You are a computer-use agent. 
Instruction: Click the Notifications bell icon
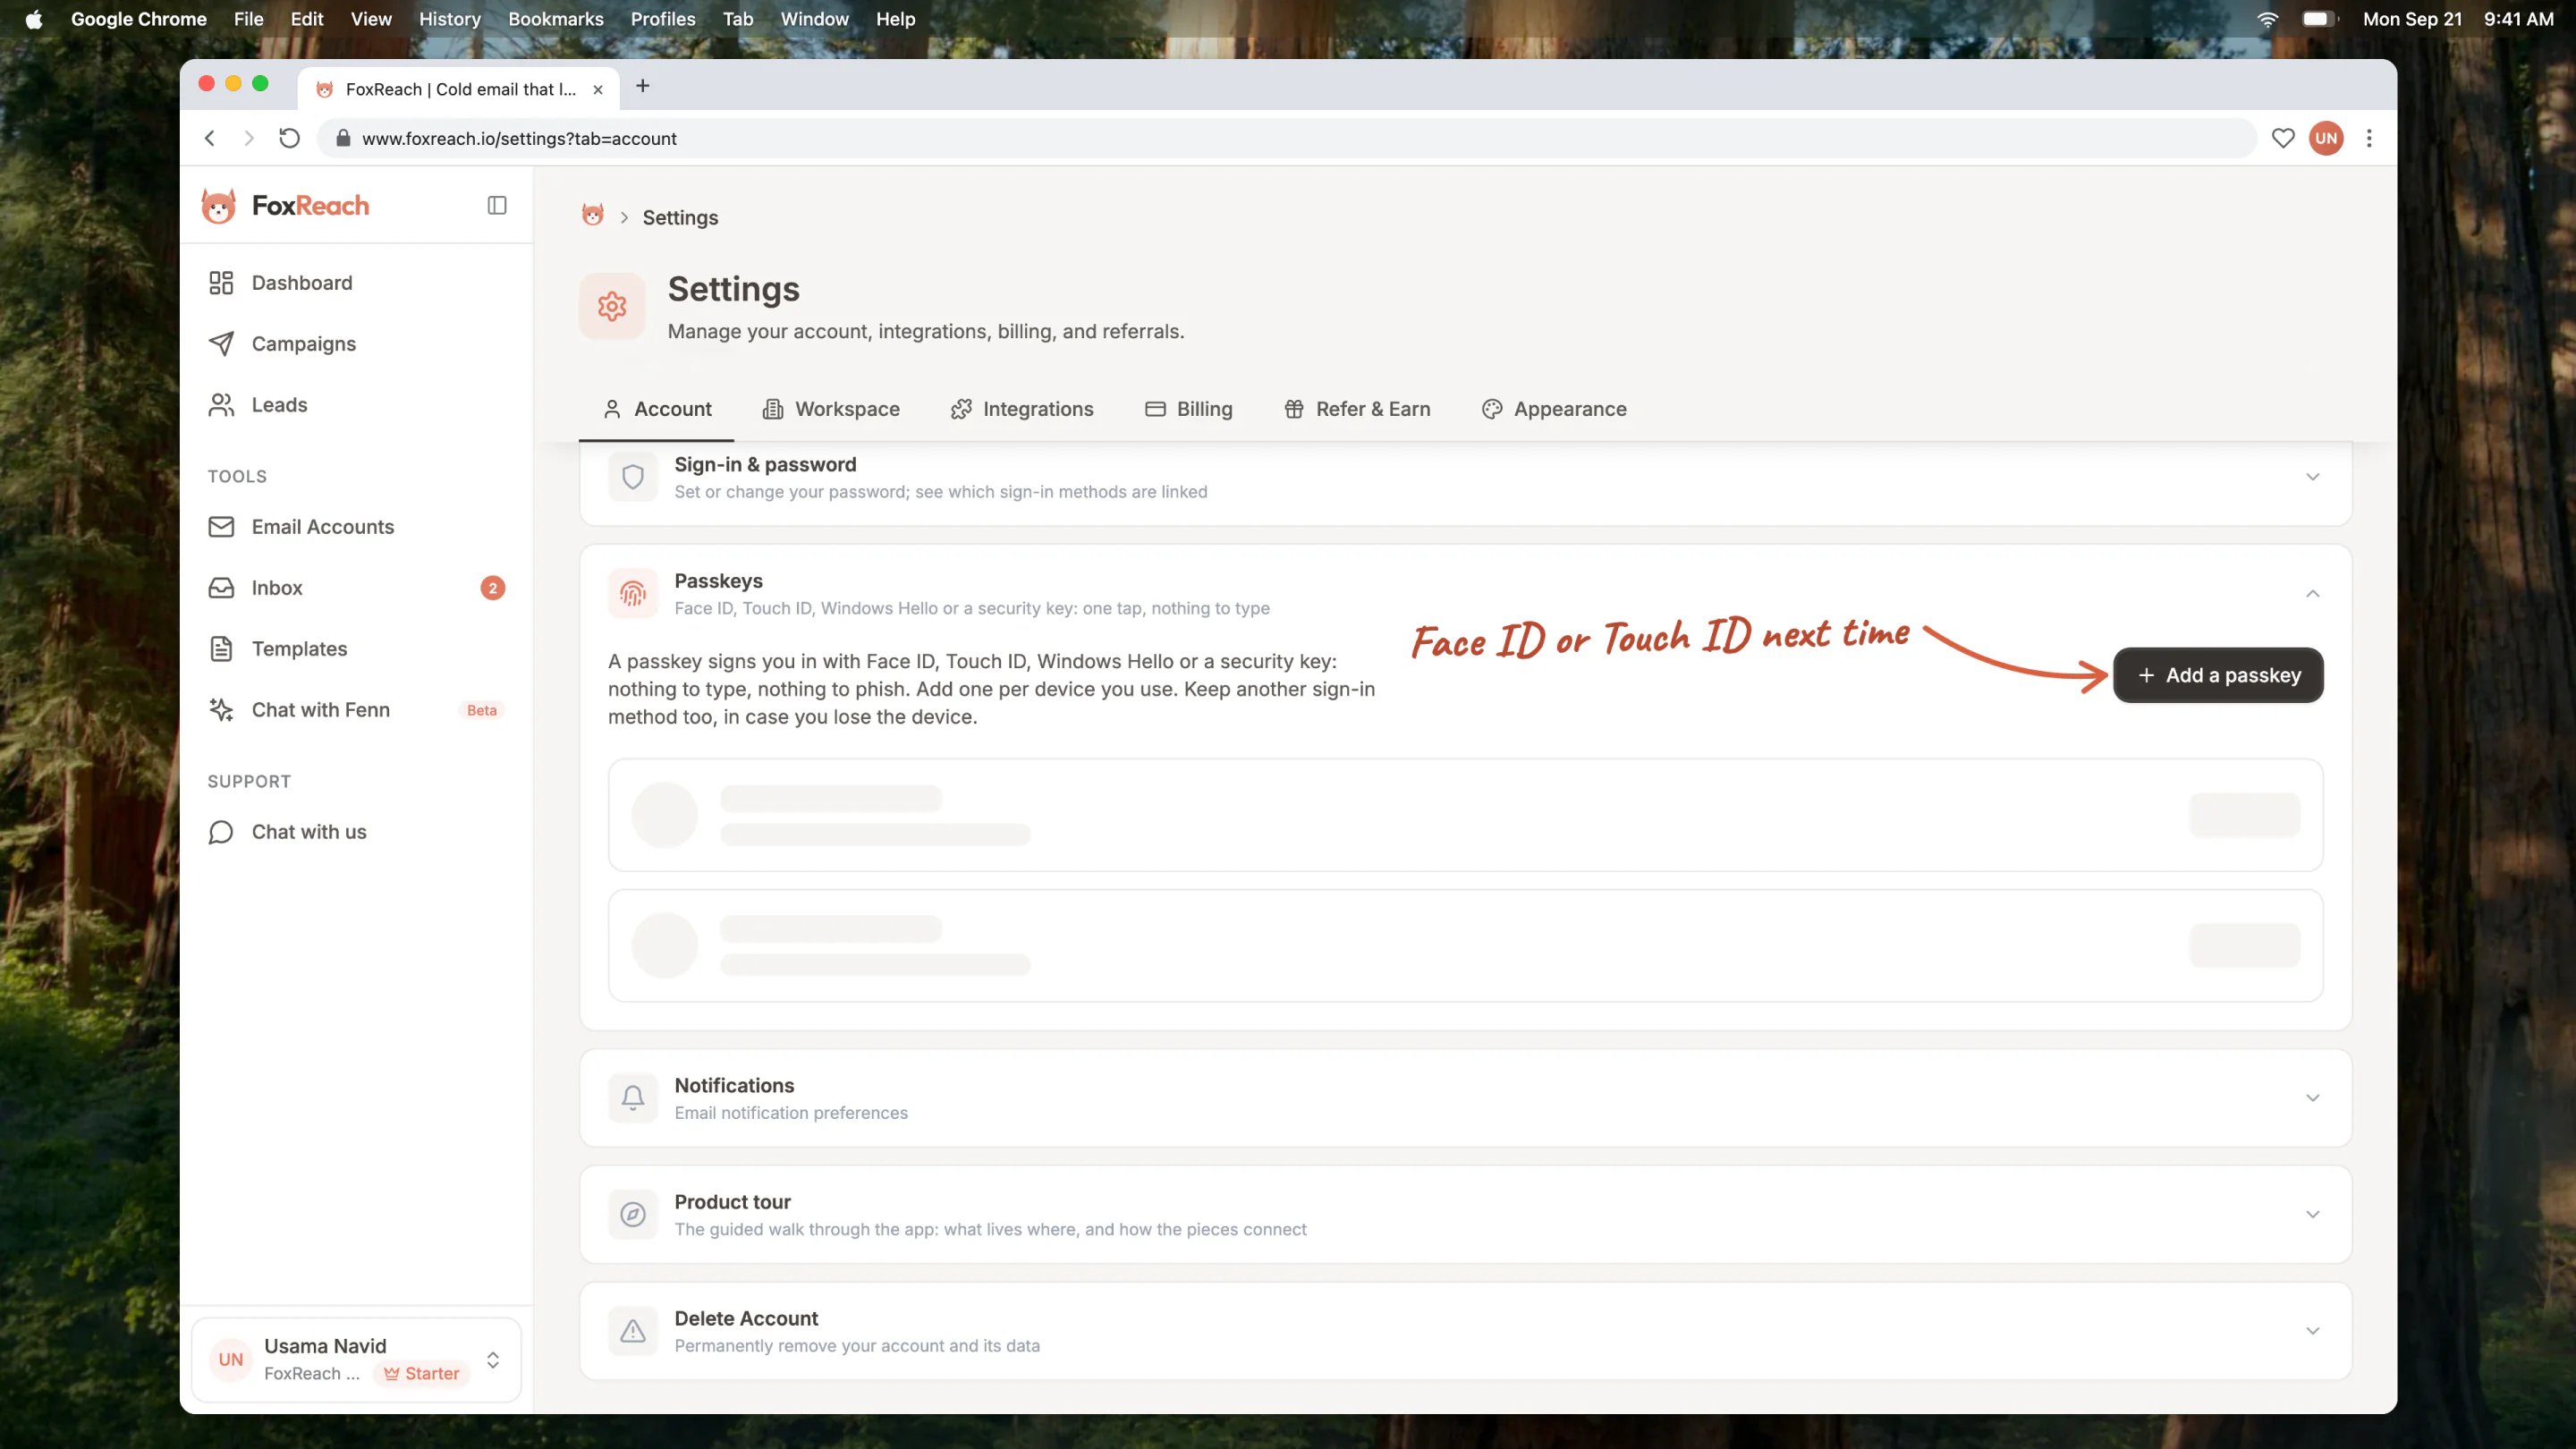(633, 1098)
